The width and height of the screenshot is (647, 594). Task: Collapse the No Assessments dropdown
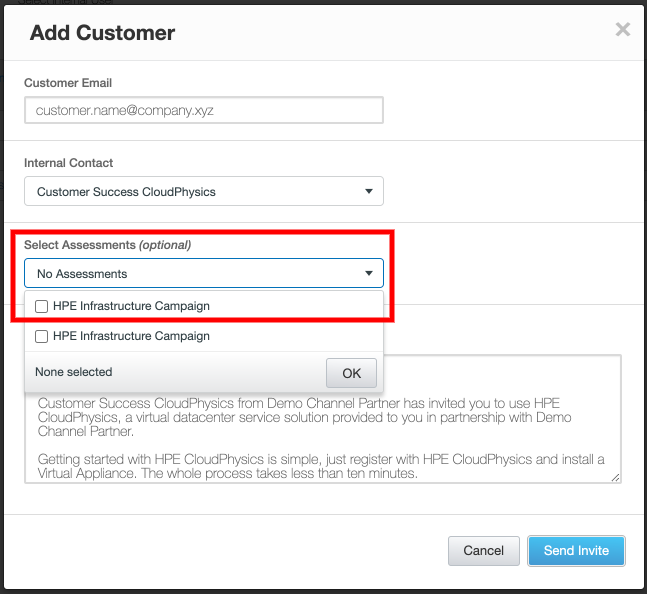pyautogui.click(x=204, y=273)
